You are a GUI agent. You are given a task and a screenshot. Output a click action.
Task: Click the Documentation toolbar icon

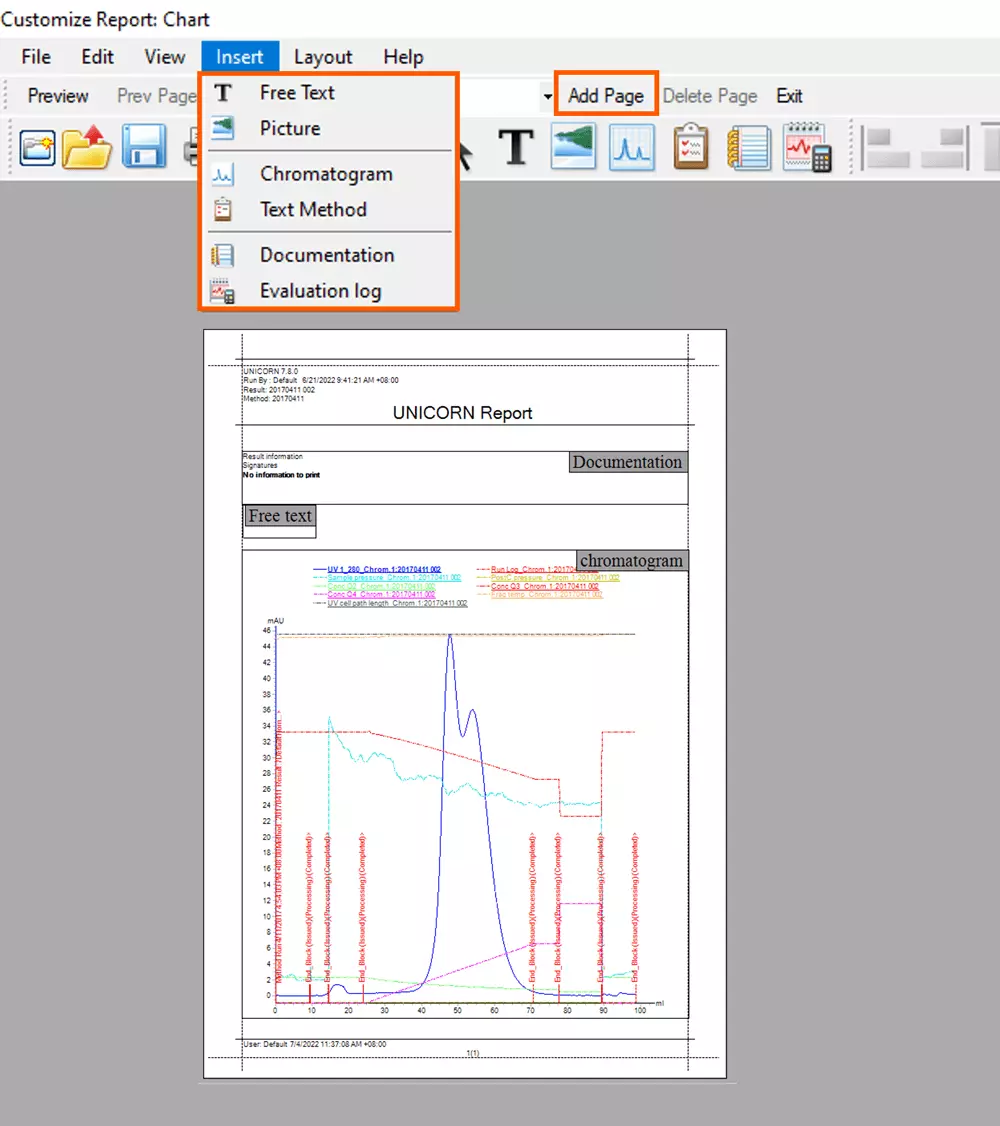pyautogui.click(x=747, y=148)
